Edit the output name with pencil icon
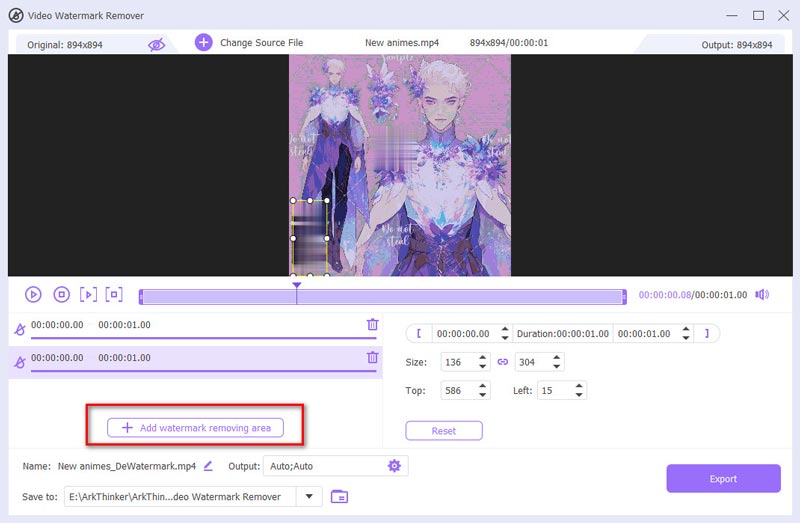800x523 pixels. [x=208, y=466]
